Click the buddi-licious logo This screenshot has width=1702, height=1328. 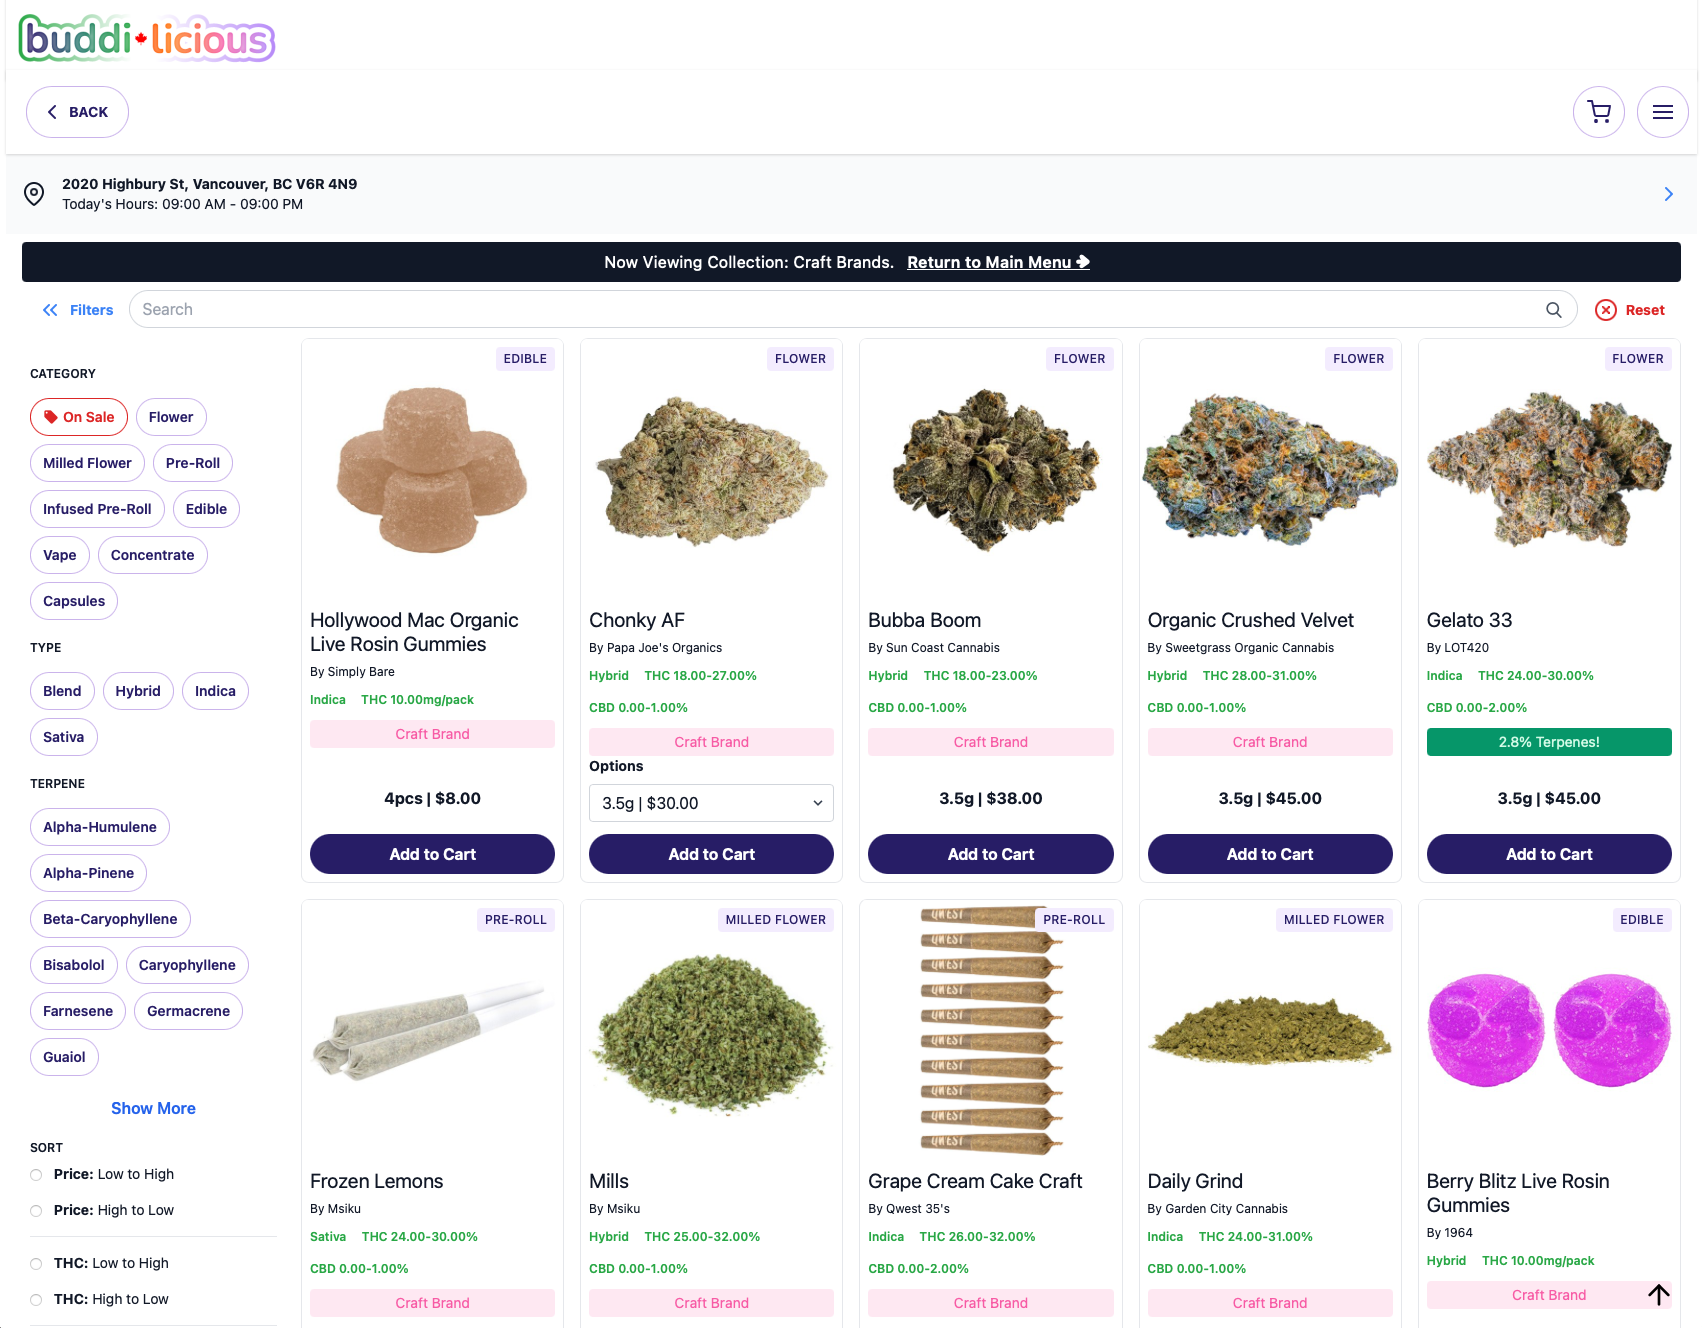tap(147, 38)
